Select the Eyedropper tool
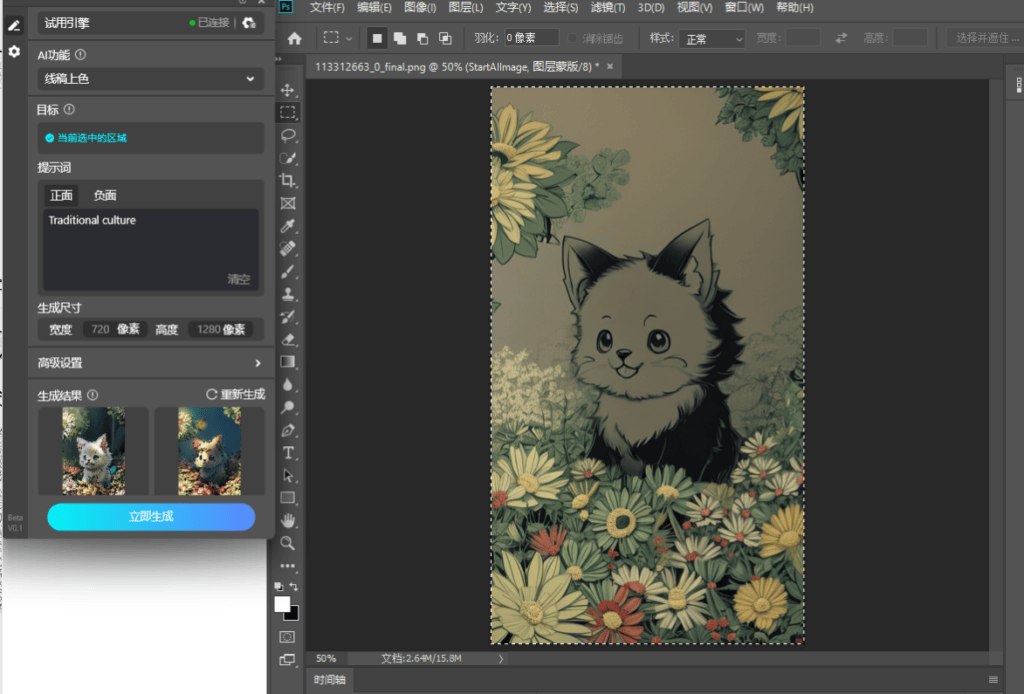The image size is (1024, 694). pos(287,226)
